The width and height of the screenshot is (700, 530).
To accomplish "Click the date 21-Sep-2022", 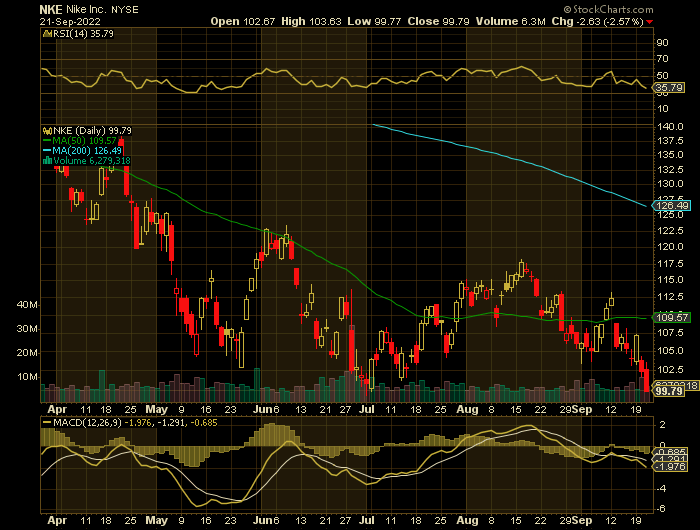I will pyautogui.click(x=70, y=22).
